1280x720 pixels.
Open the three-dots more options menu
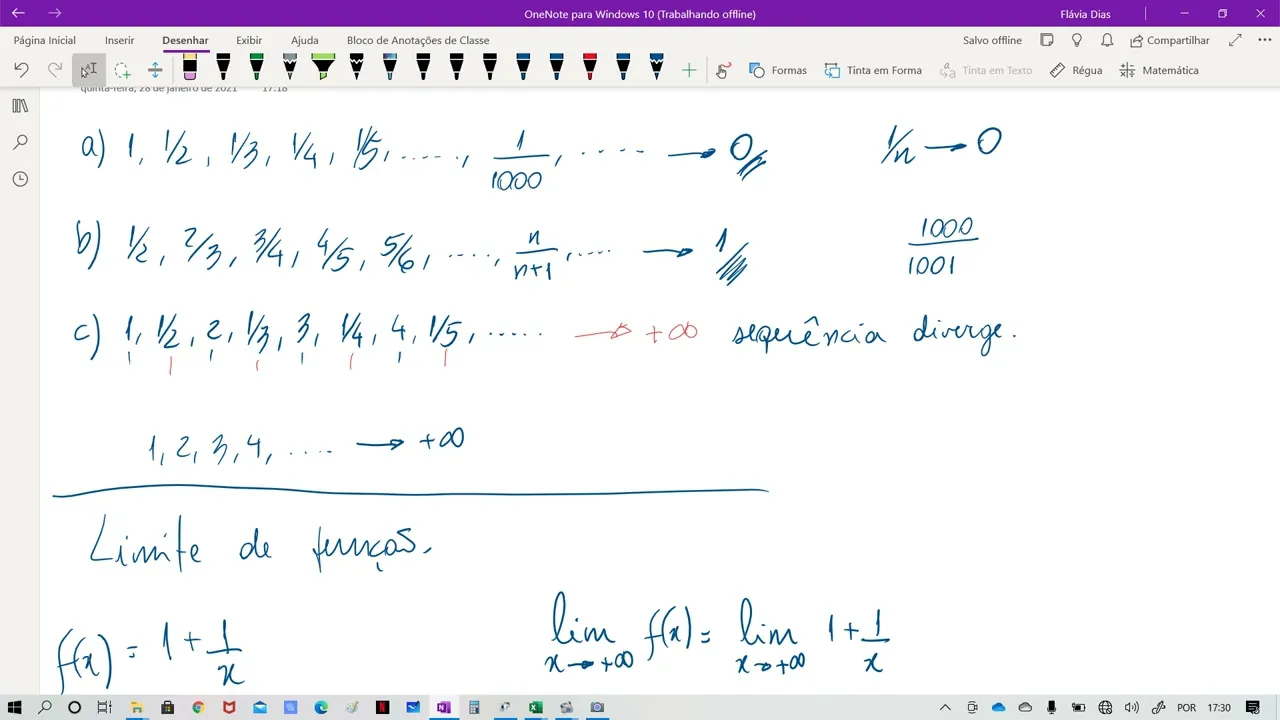[1264, 40]
